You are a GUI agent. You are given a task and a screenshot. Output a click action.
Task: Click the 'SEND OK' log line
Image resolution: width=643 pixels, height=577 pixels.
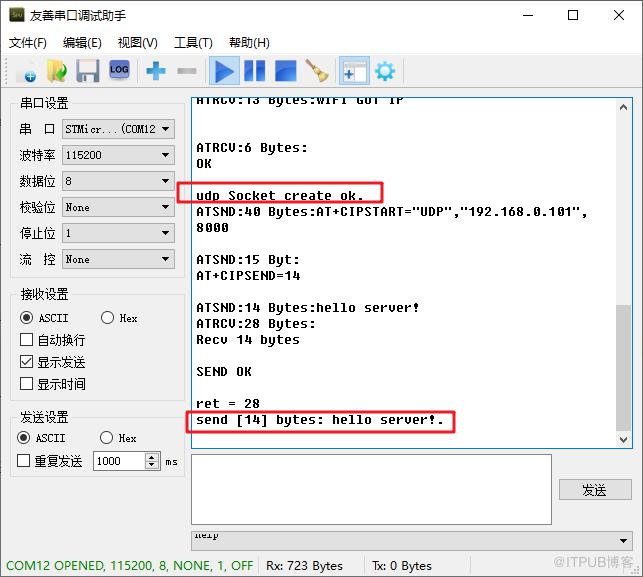tap(224, 372)
